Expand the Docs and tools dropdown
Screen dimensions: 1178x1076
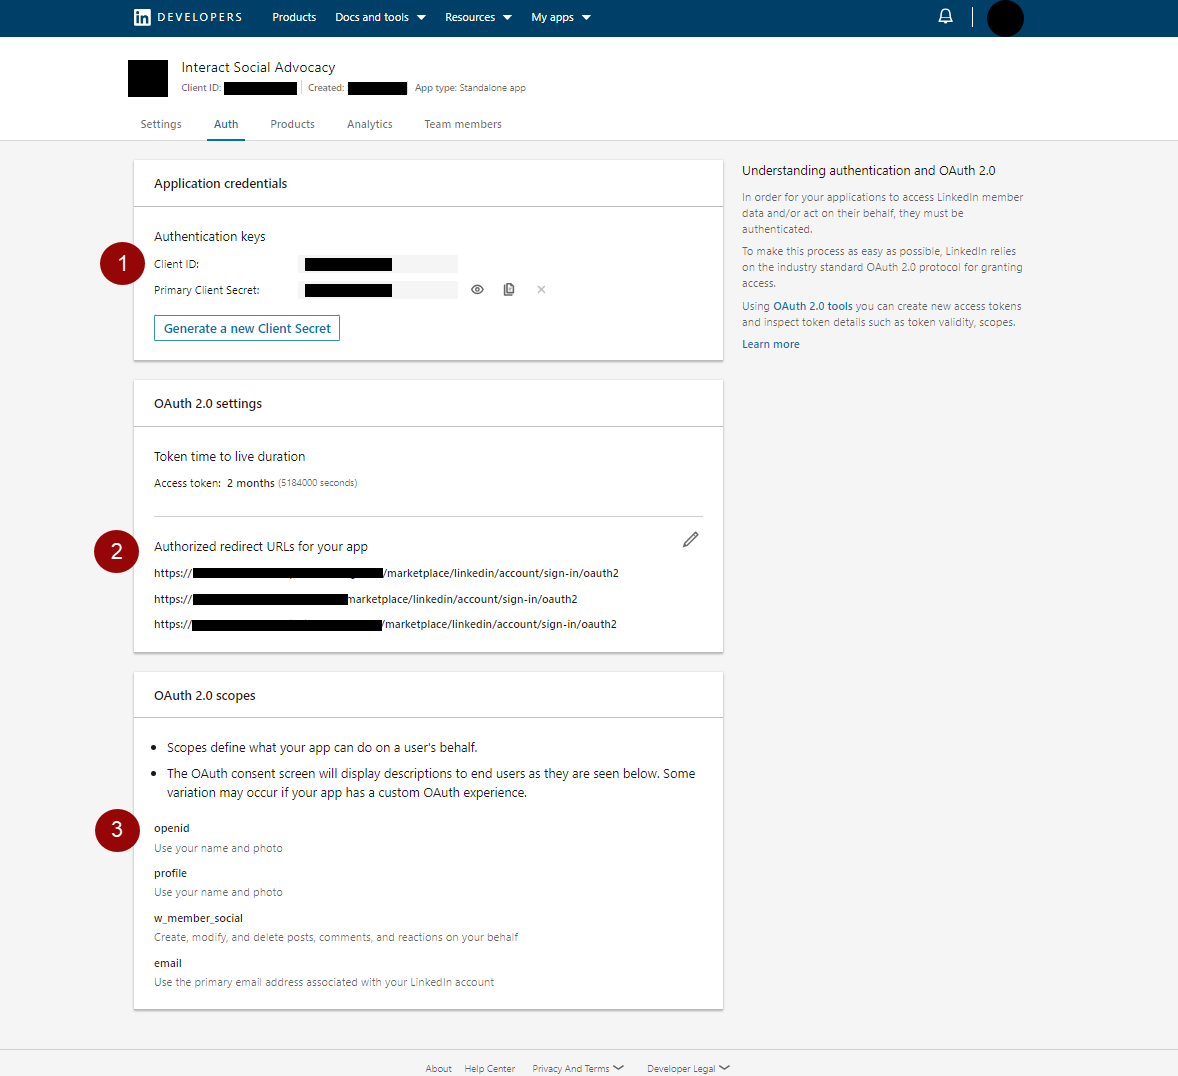tap(380, 17)
